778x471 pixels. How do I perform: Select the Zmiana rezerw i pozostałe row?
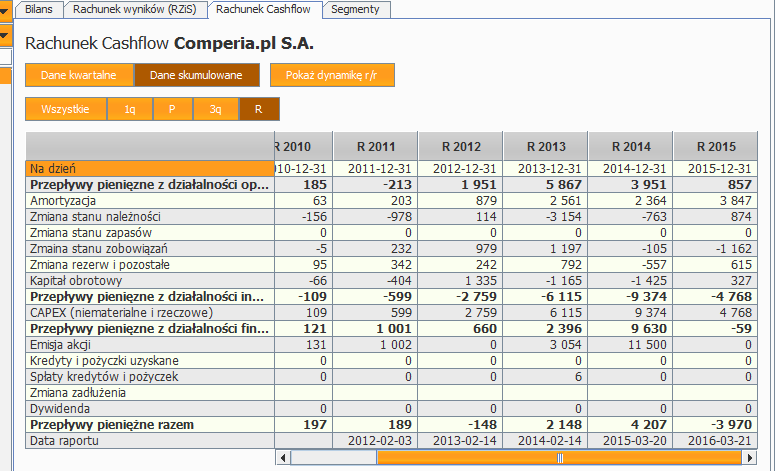[x=150, y=265]
